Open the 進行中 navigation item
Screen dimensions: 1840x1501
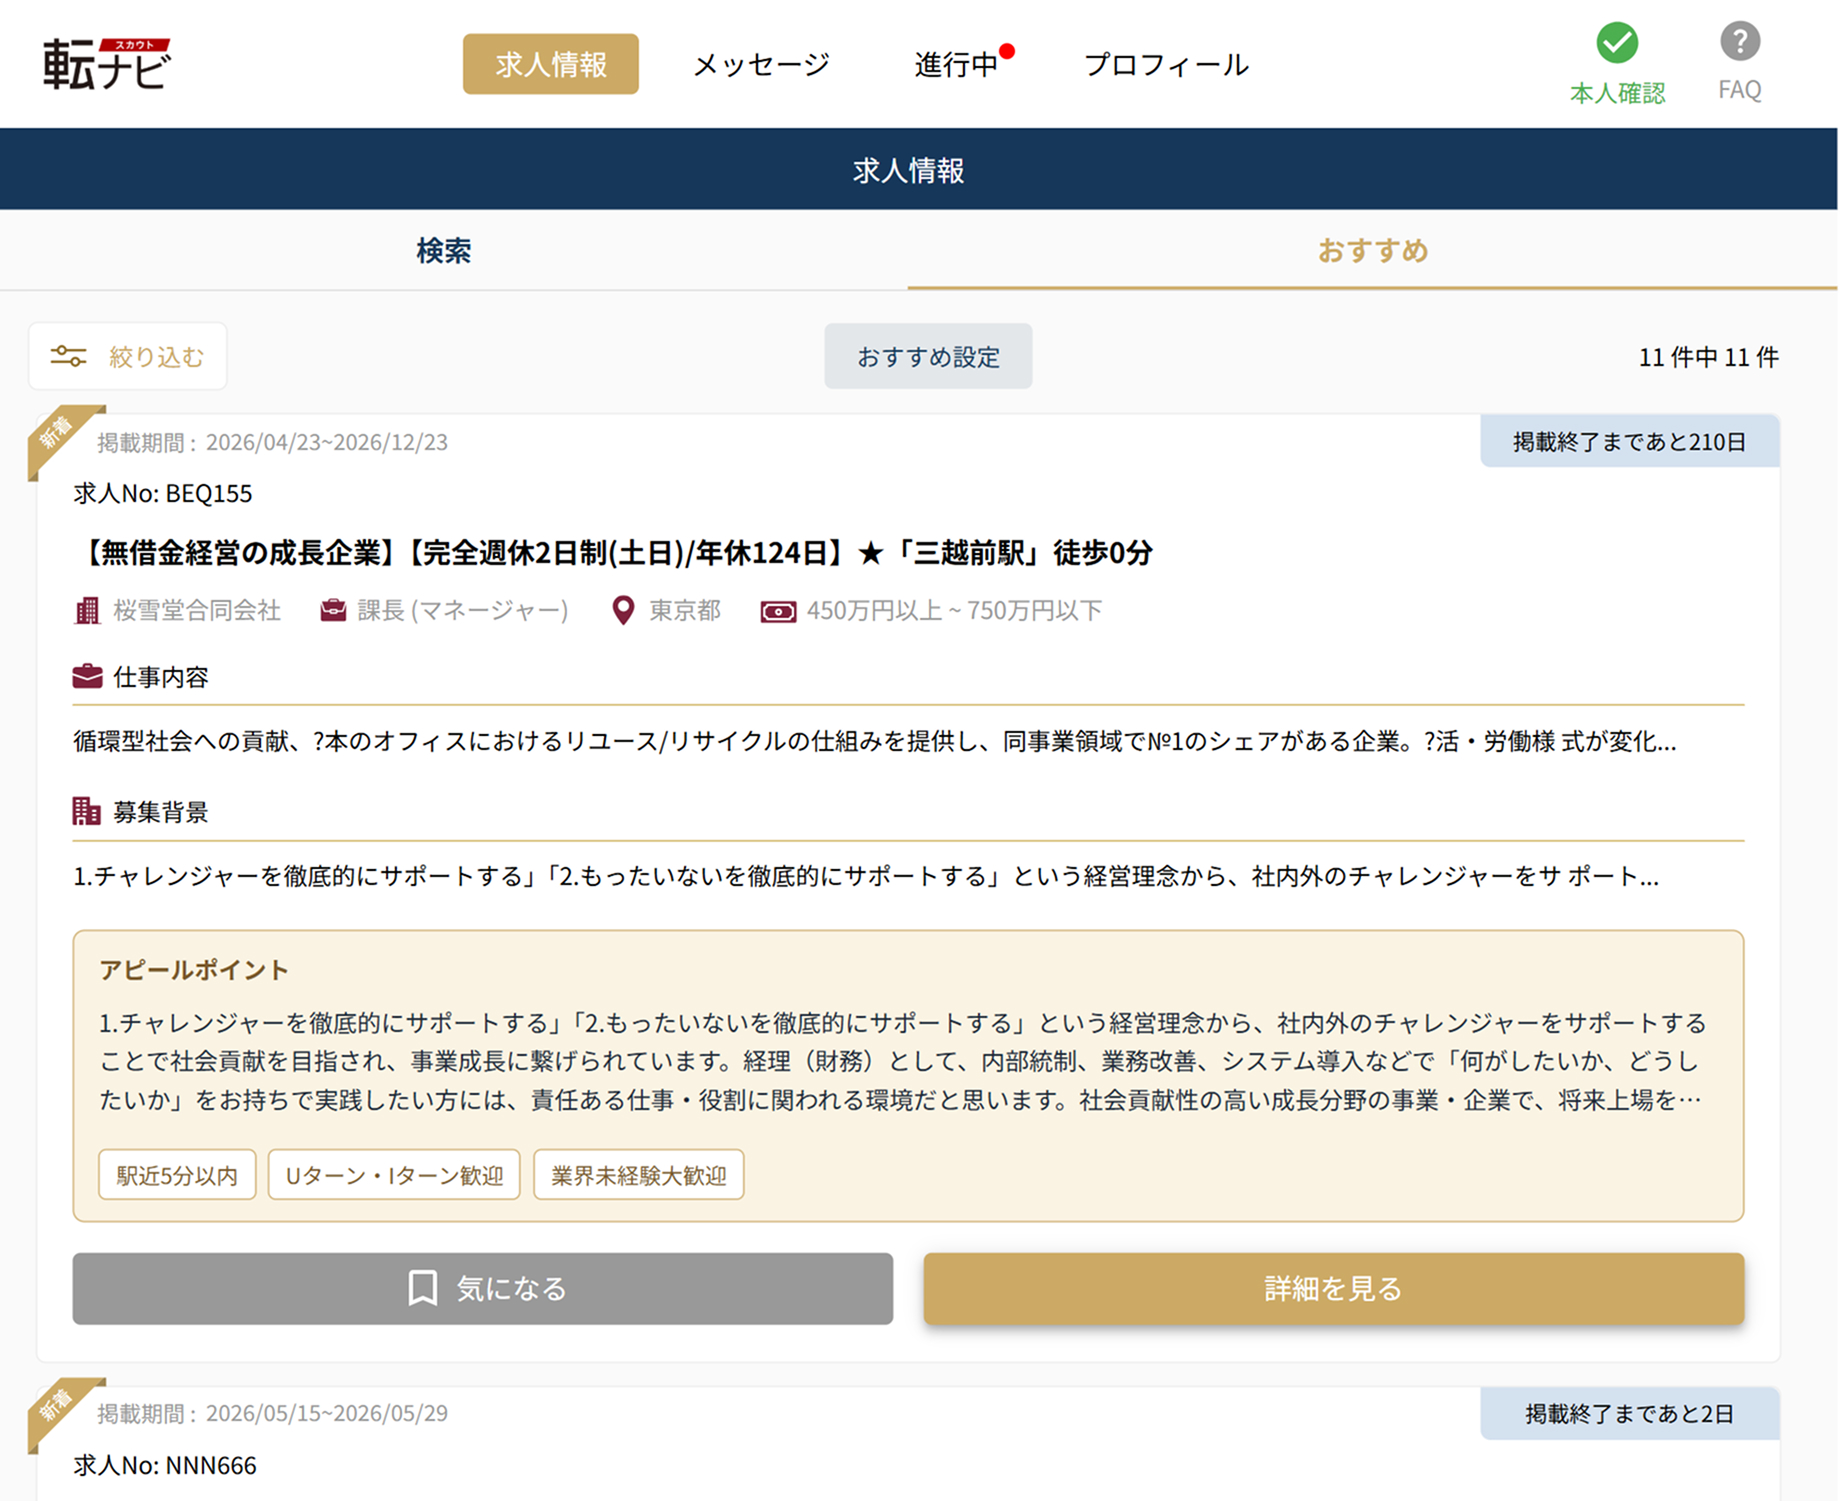pos(956,64)
